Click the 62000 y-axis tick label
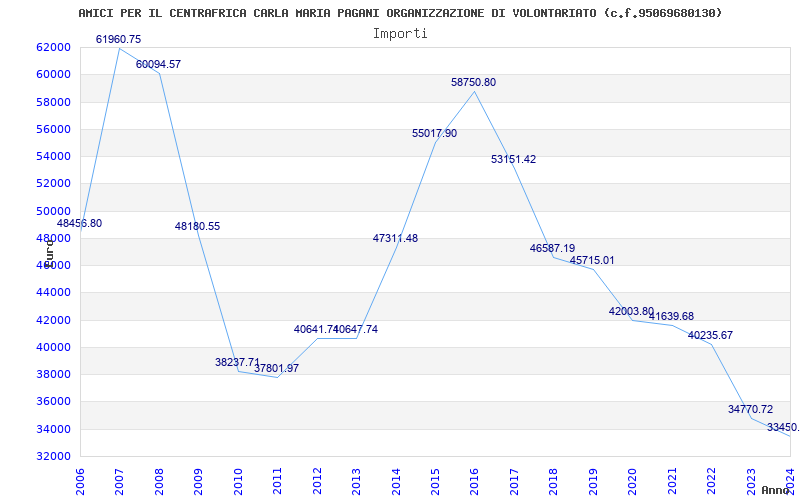 pyautogui.click(x=53, y=47)
